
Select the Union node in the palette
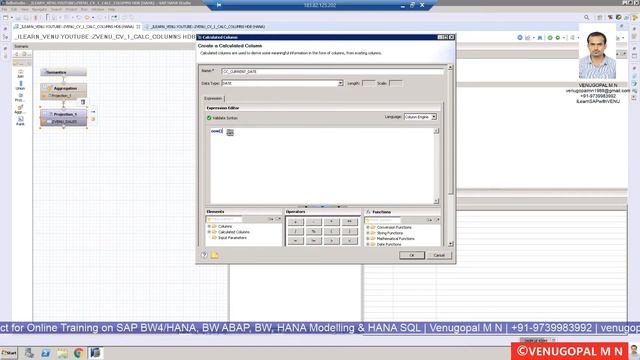pos(20,85)
